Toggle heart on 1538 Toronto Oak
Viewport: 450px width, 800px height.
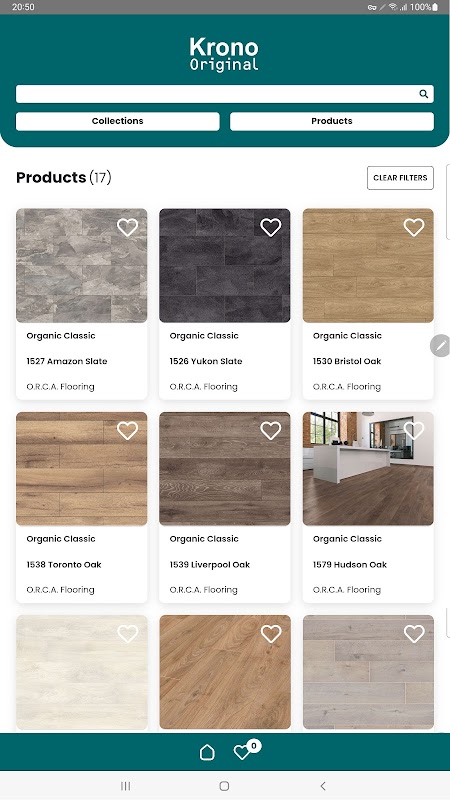coord(128,431)
